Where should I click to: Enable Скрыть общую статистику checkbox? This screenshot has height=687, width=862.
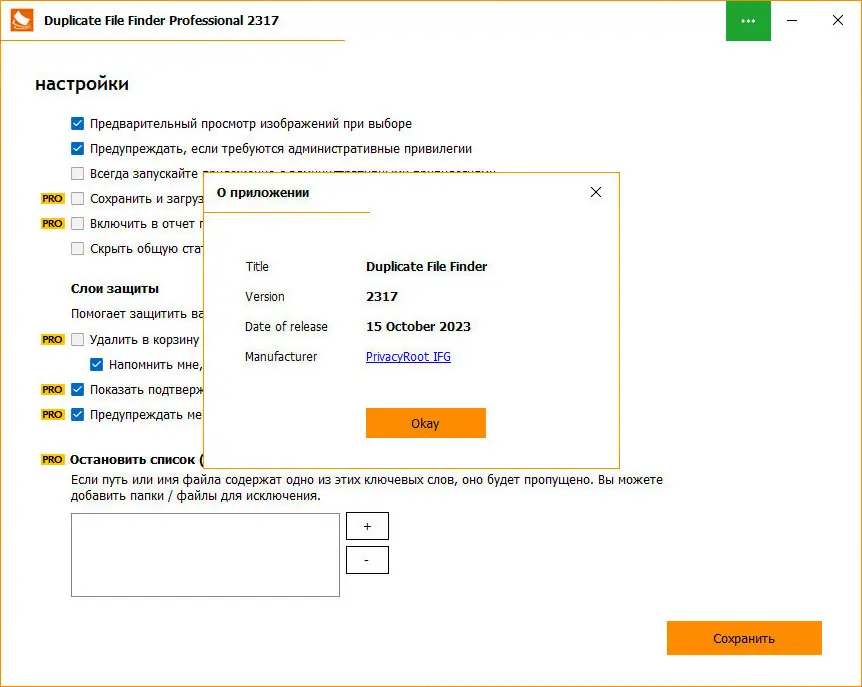78,248
